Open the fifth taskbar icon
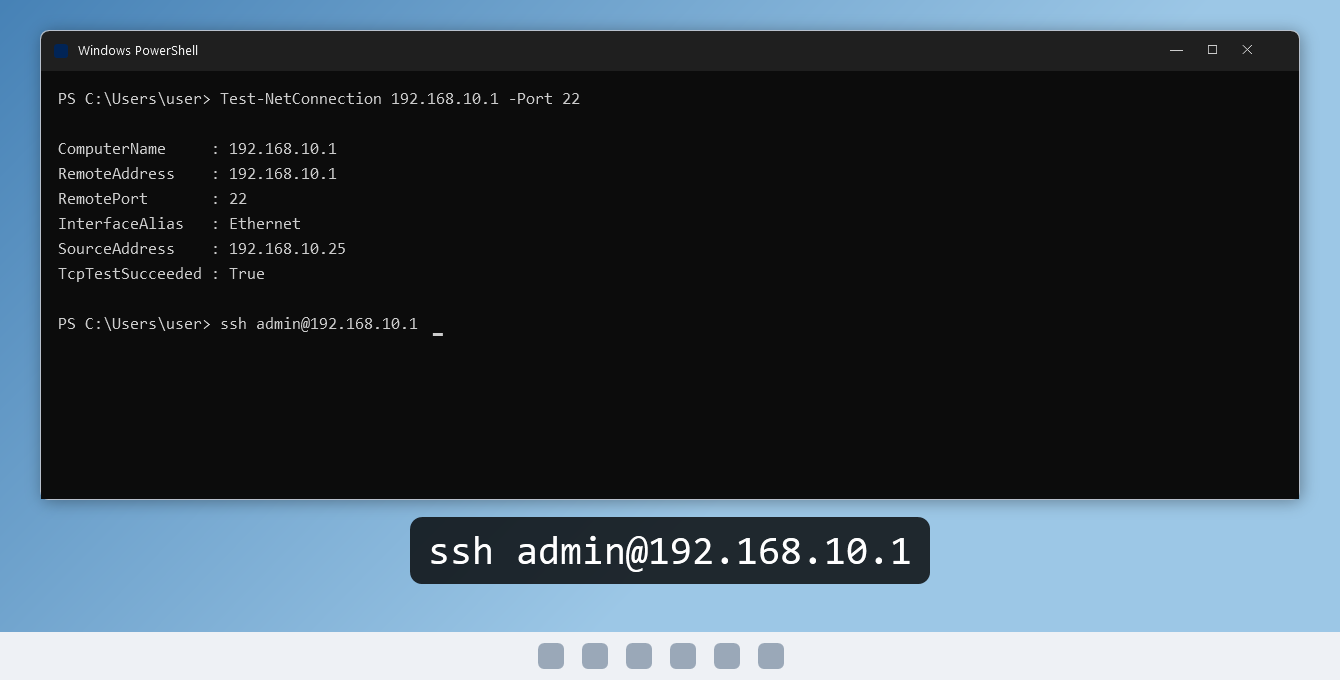1340x680 pixels. (727, 656)
